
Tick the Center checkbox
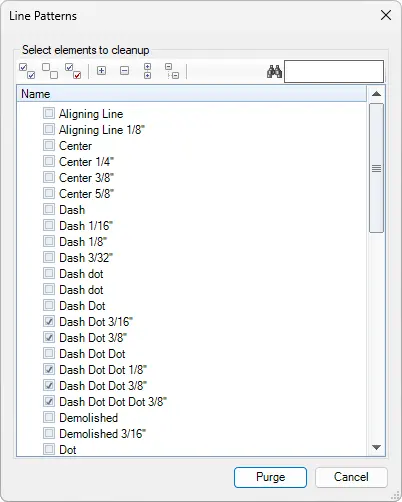(x=49, y=145)
